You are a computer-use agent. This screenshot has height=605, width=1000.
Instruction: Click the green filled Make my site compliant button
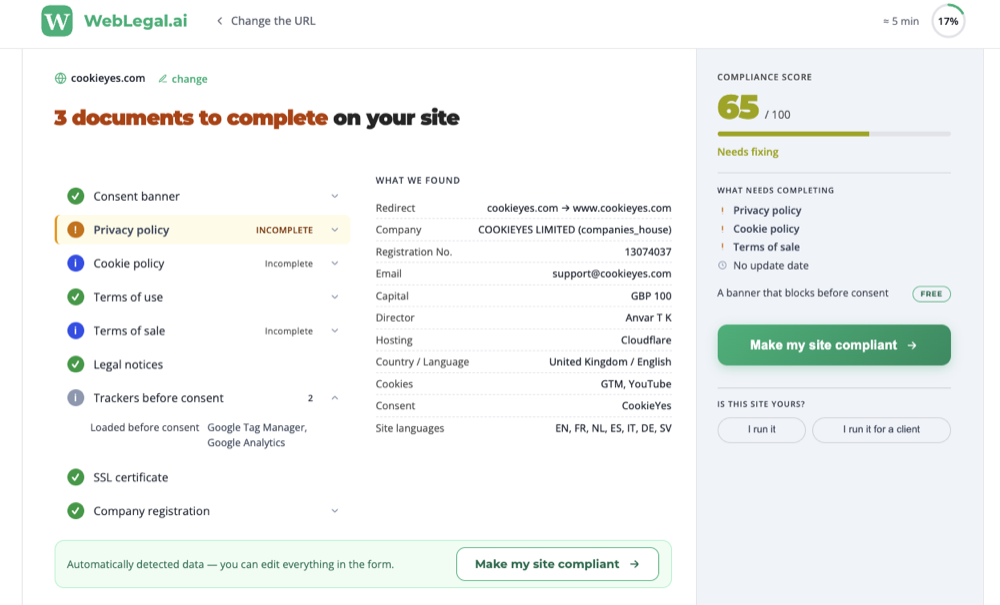[x=834, y=345]
